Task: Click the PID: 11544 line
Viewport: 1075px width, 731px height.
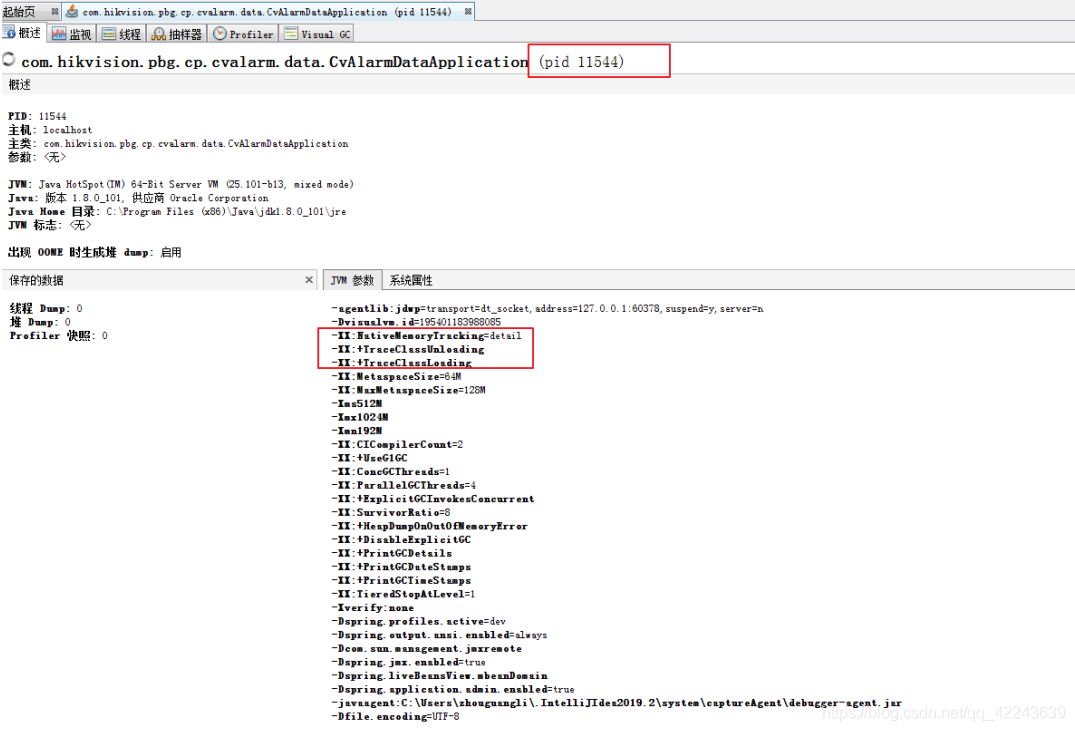Action: point(37,117)
